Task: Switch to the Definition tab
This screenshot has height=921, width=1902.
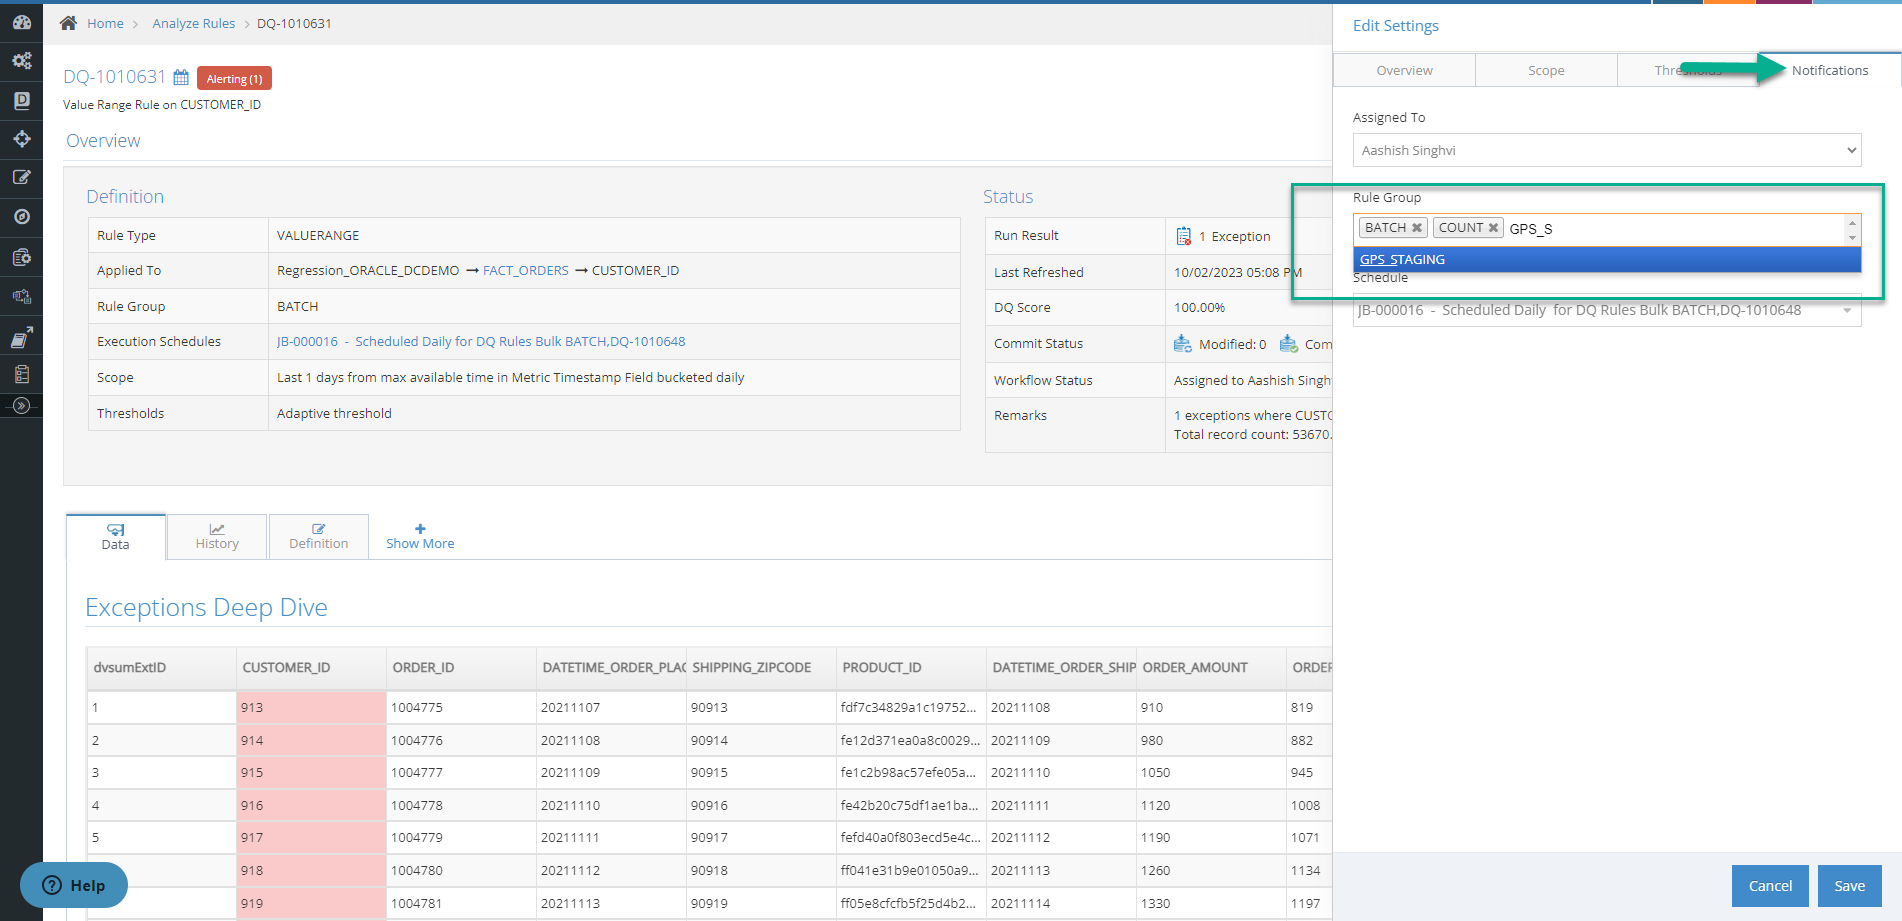Action: 319,537
